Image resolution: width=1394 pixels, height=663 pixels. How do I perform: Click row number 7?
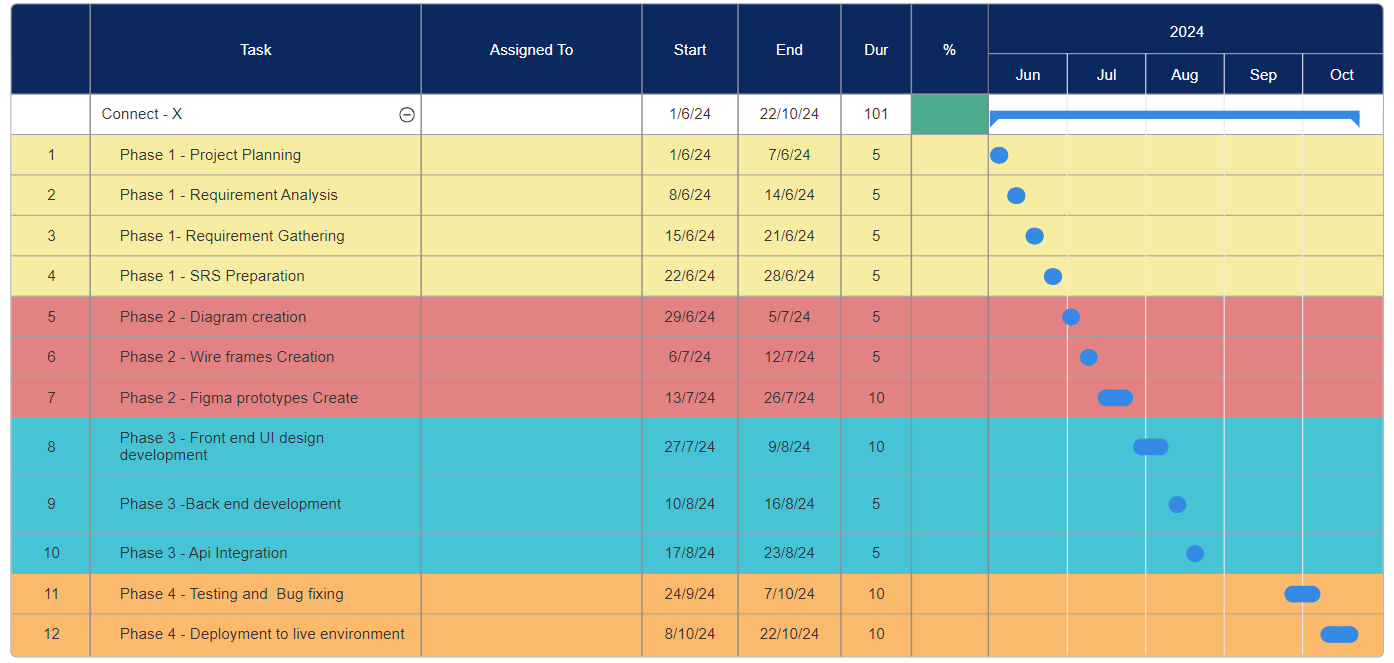tap(51, 398)
